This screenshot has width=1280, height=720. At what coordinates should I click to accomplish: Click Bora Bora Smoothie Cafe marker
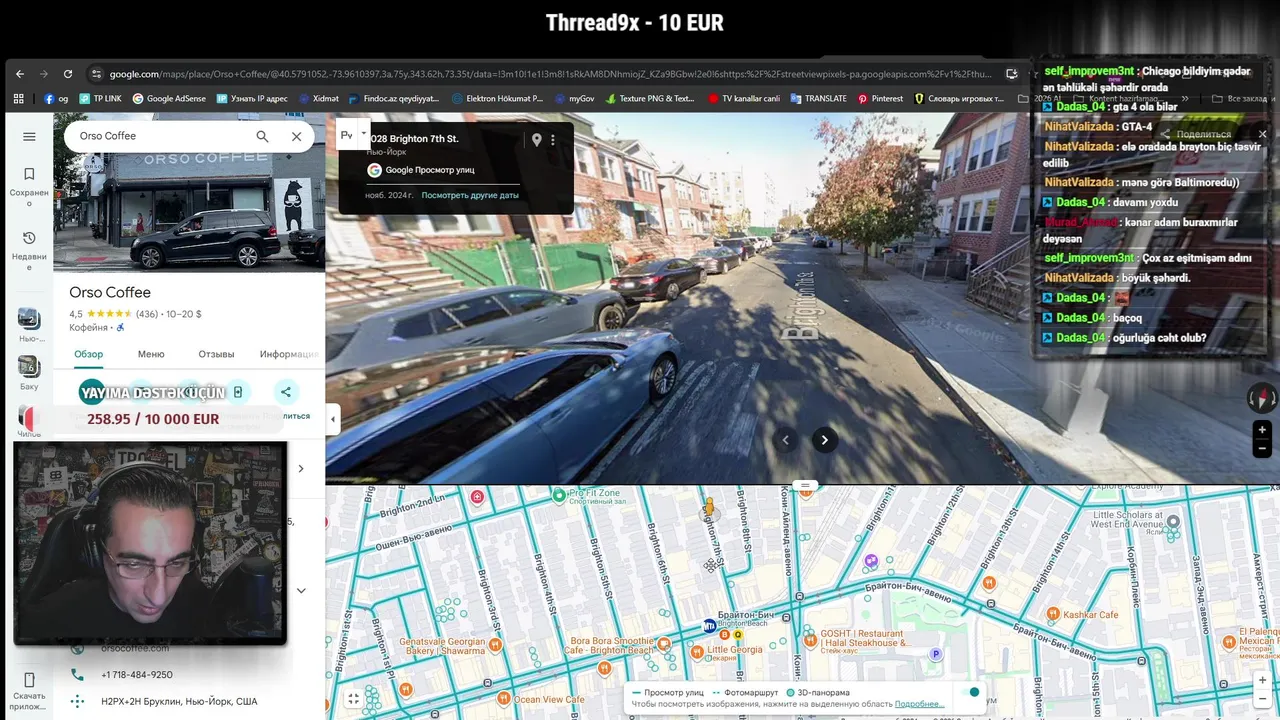[666, 646]
